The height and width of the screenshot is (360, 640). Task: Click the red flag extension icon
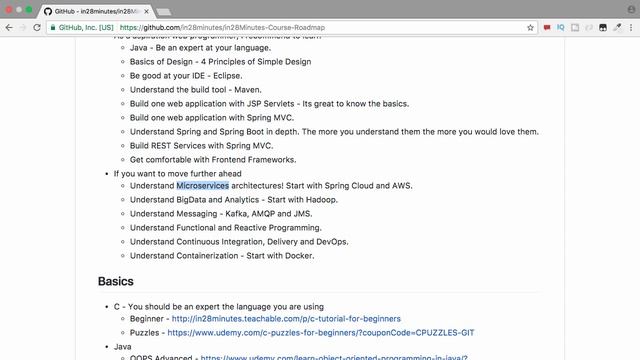coord(547,27)
